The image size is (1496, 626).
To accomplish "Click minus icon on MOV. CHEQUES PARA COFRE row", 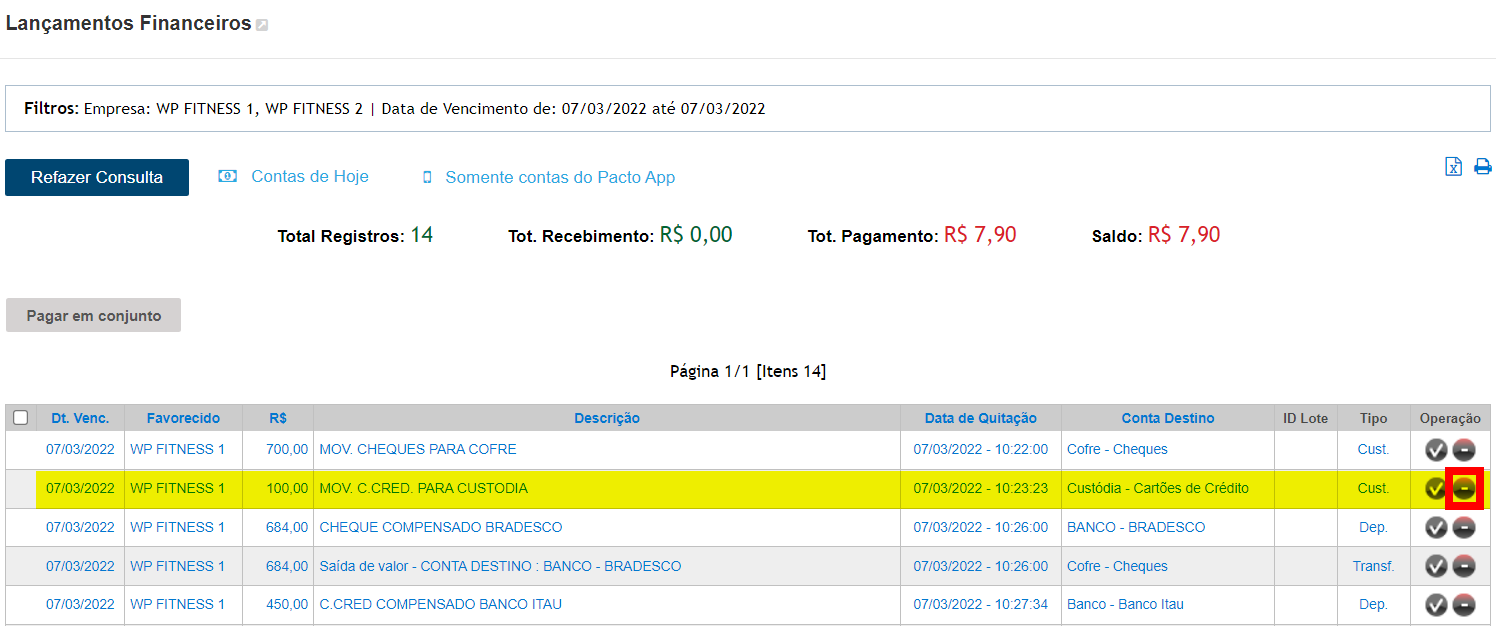I will 1464,450.
